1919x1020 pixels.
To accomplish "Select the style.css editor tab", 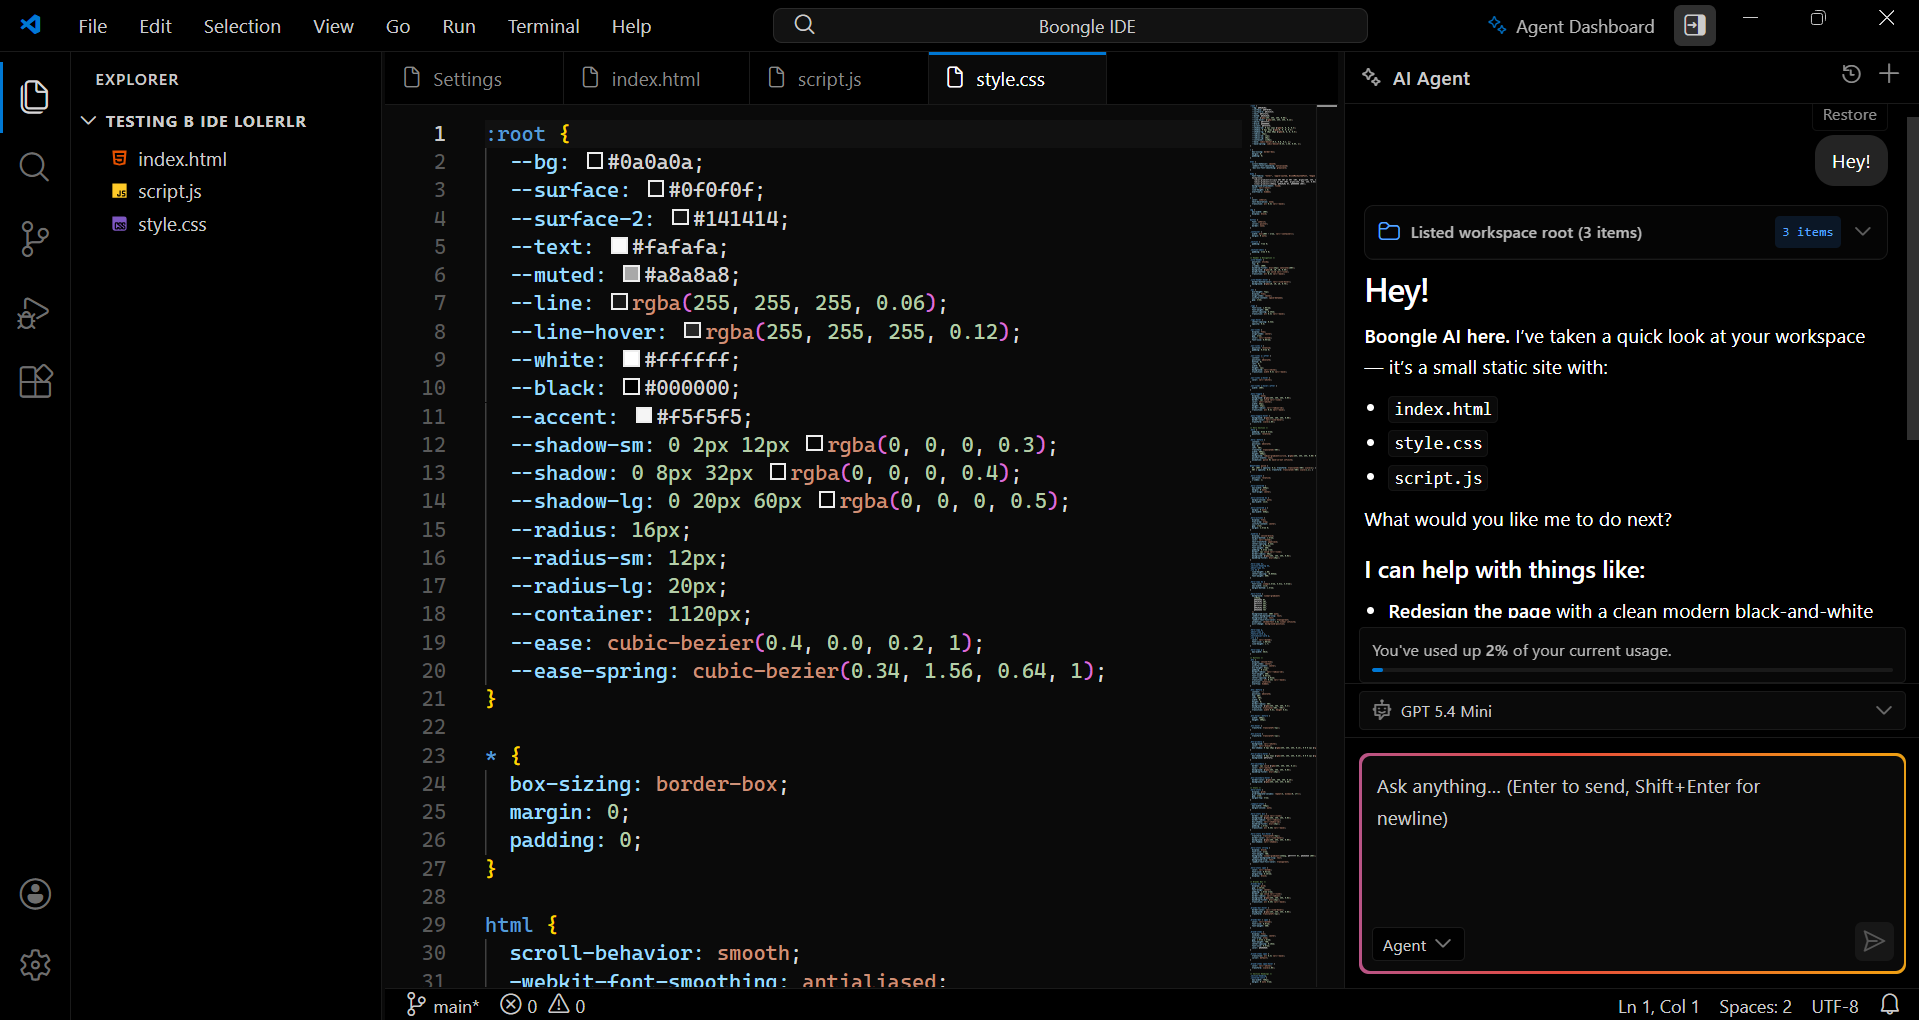I will coord(1017,79).
